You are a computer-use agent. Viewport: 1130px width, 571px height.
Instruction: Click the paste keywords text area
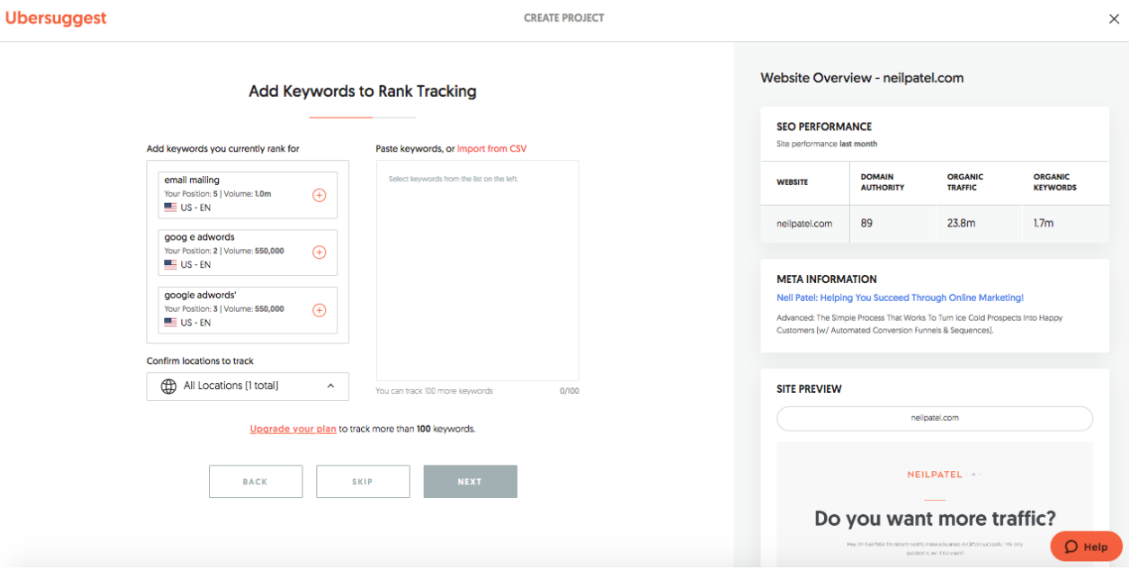477,270
